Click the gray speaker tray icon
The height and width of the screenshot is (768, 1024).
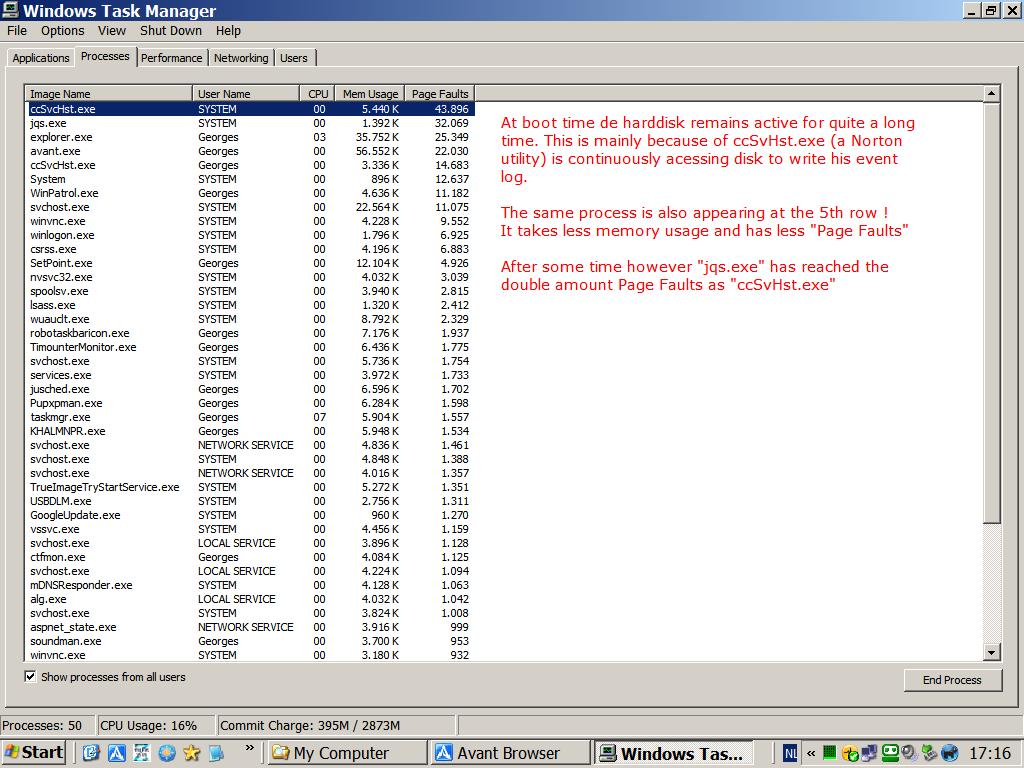click(x=909, y=754)
